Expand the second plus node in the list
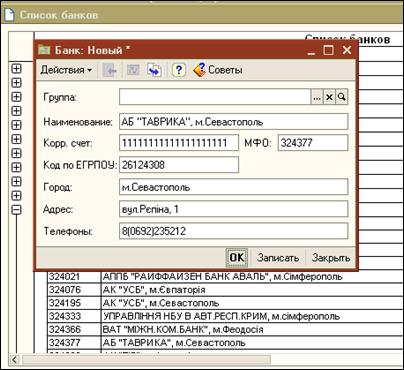Image resolution: width=404 pixels, height=370 pixels. (x=16, y=82)
